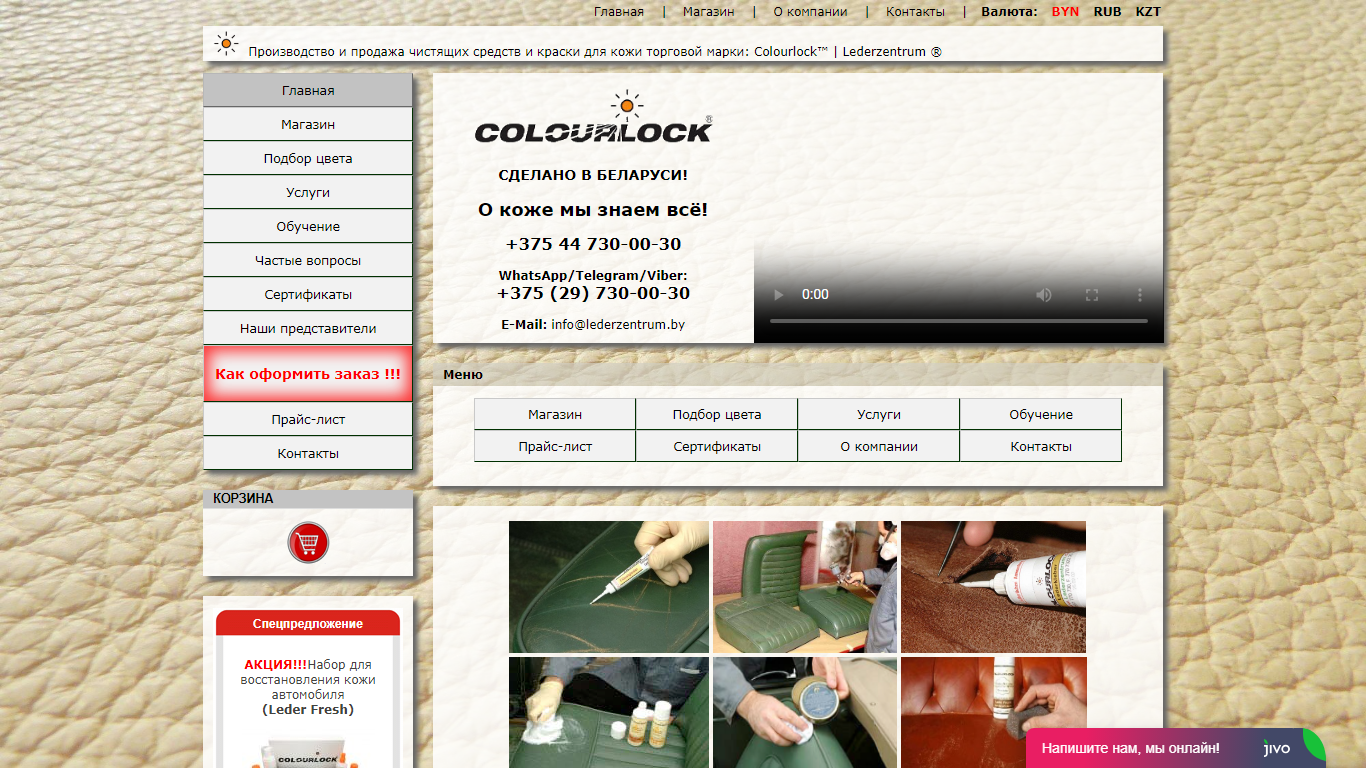Mute the video via speaker icon

click(x=1044, y=295)
